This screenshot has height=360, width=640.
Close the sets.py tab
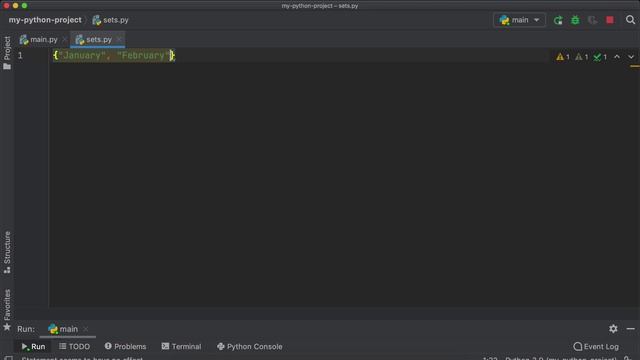119,40
